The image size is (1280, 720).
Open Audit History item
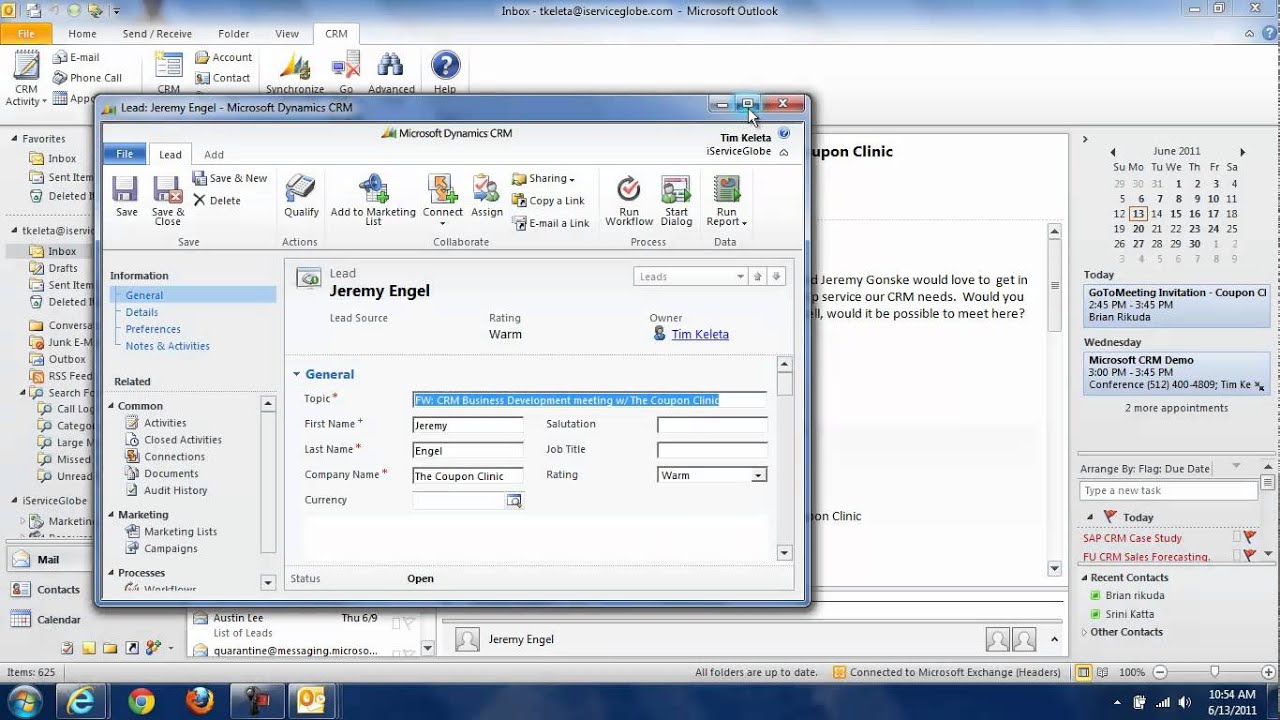point(175,491)
